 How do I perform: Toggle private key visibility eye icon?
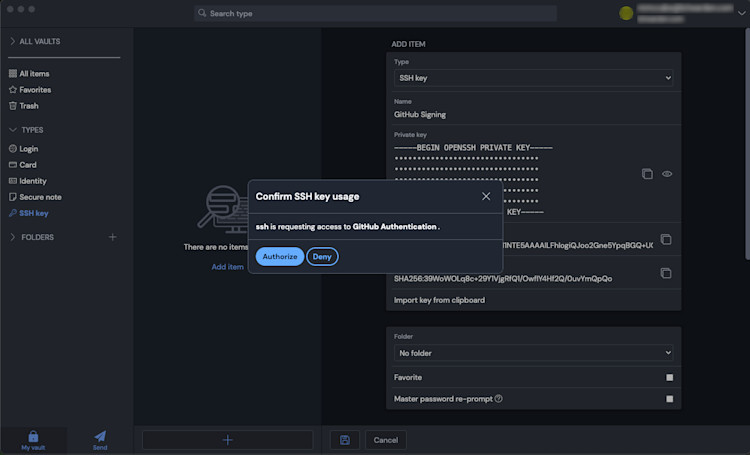(667, 174)
